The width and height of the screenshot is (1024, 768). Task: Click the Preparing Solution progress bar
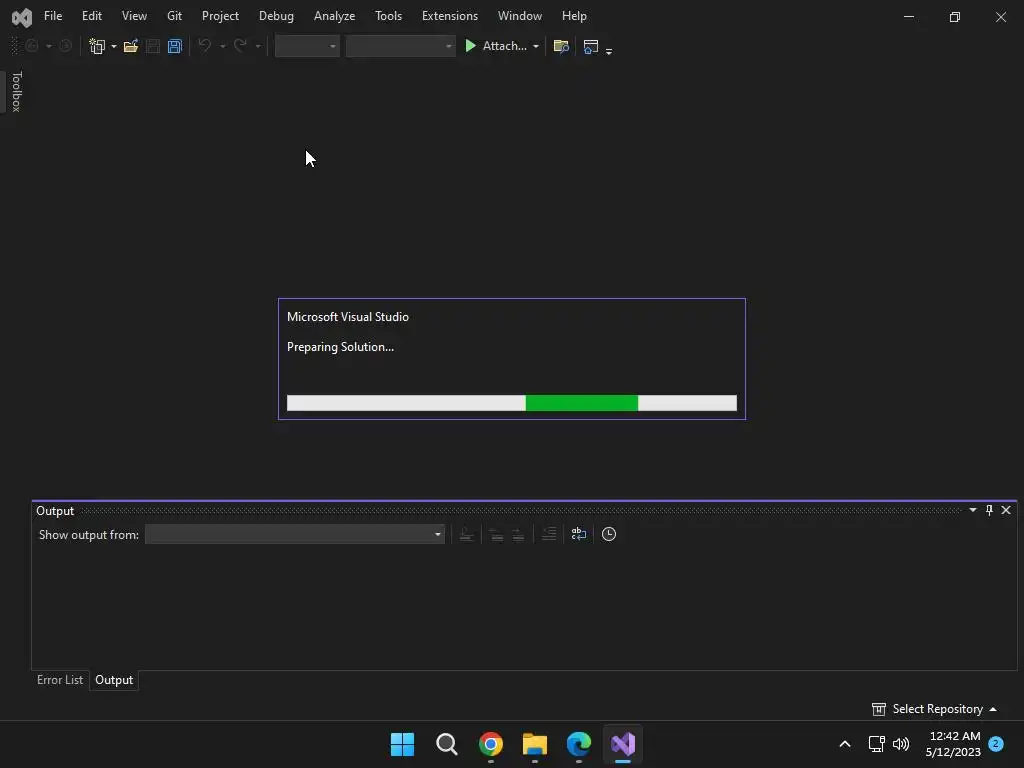coord(512,403)
